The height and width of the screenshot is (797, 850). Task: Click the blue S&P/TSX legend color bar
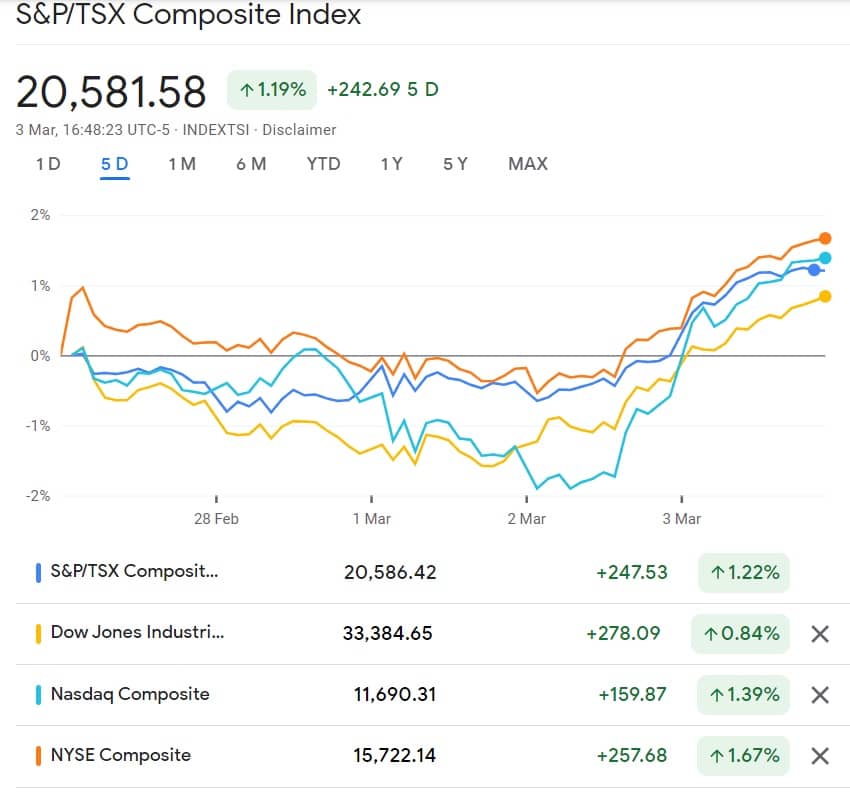coord(38,573)
